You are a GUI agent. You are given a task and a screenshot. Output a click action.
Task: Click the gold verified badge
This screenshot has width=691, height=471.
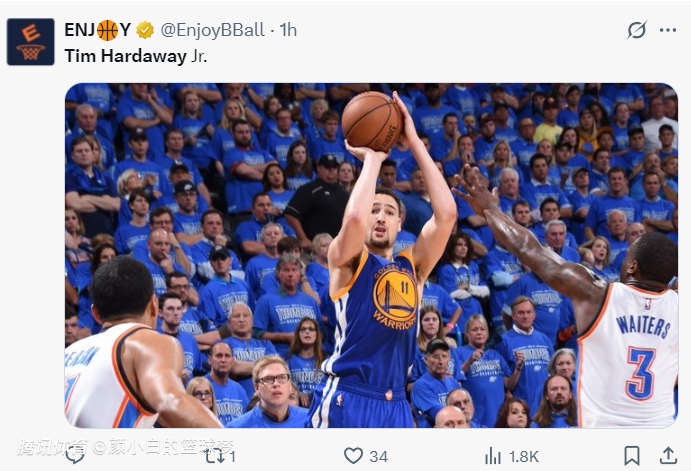coord(145,30)
